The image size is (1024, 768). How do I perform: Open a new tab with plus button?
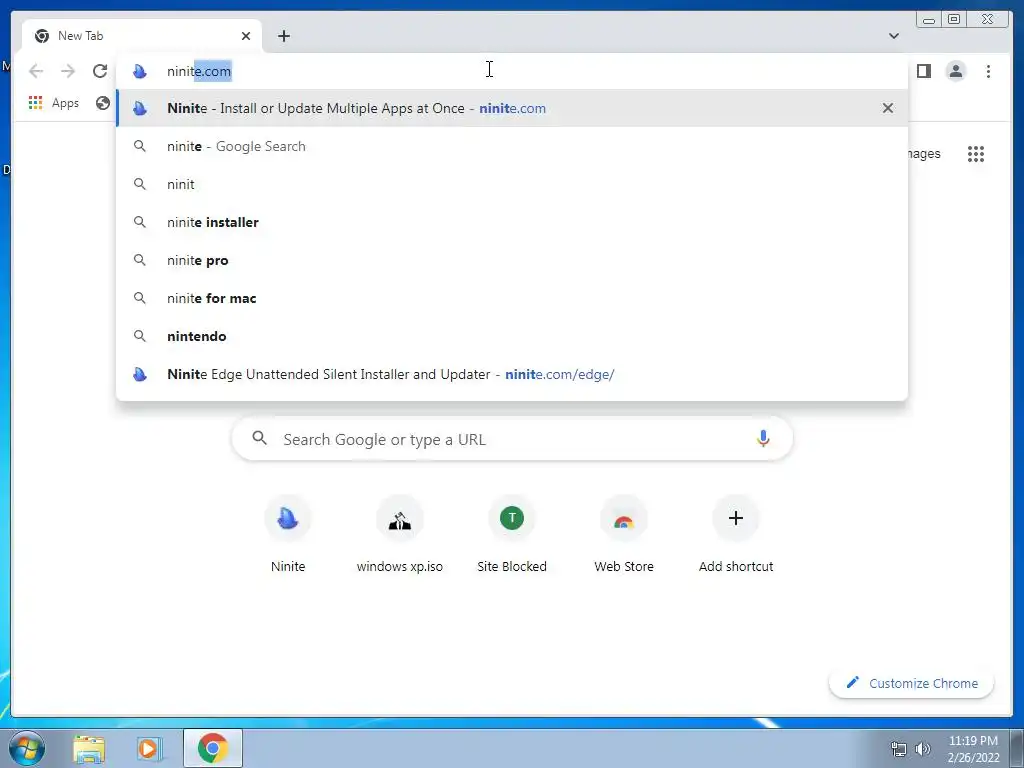(x=283, y=36)
